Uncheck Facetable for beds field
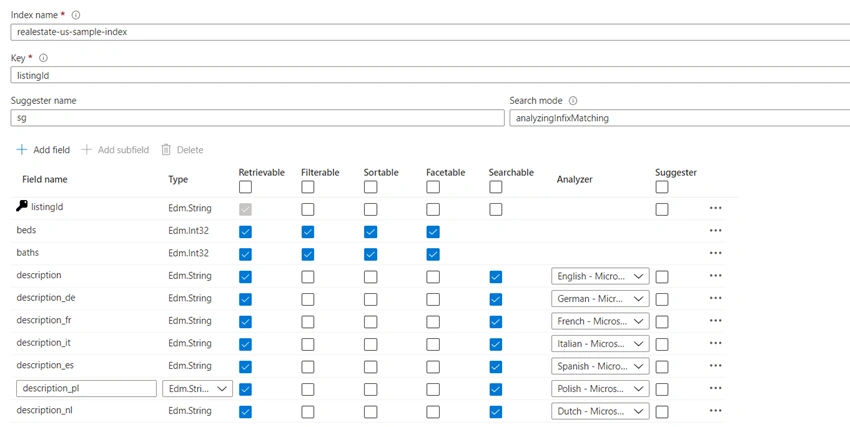850x427 pixels. click(x=433, y=232)
